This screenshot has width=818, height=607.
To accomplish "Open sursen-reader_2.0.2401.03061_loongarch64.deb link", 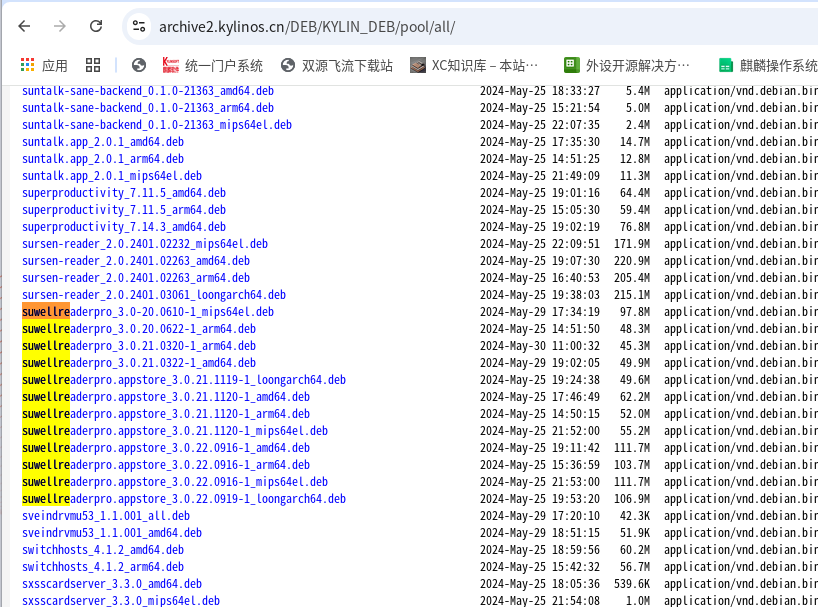I will (153, 295).
